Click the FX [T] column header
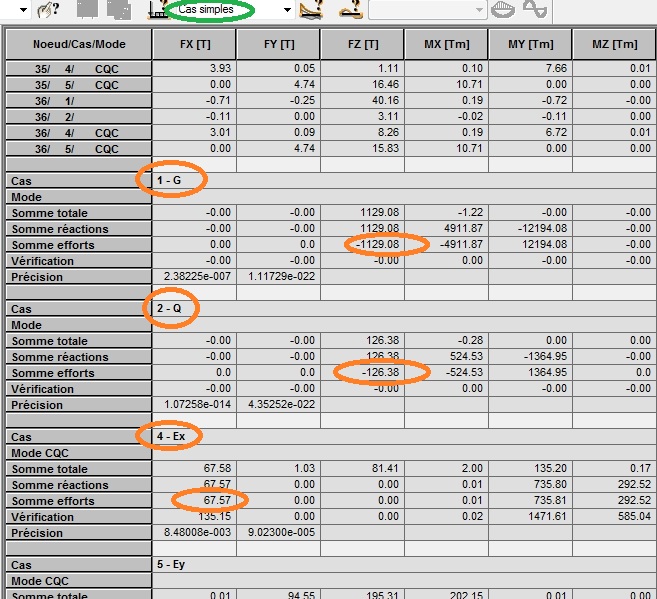 pos(195,44)
